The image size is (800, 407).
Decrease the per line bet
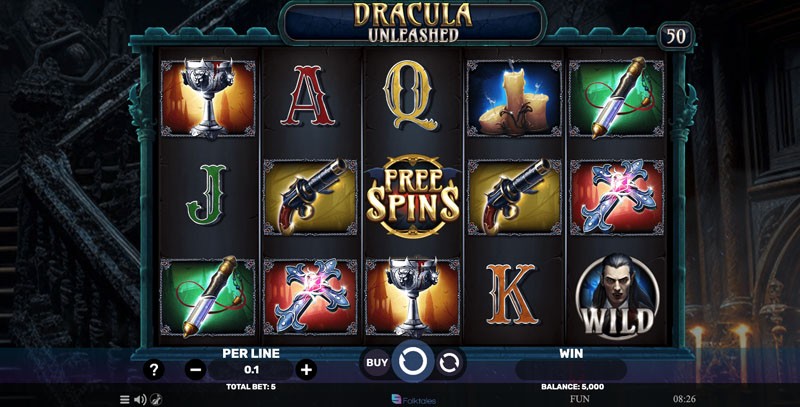(x=195, y=369)
